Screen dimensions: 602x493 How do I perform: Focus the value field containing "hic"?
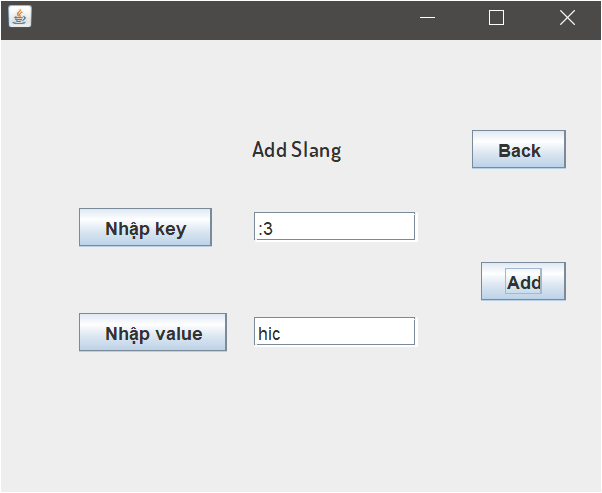(334, 332)
